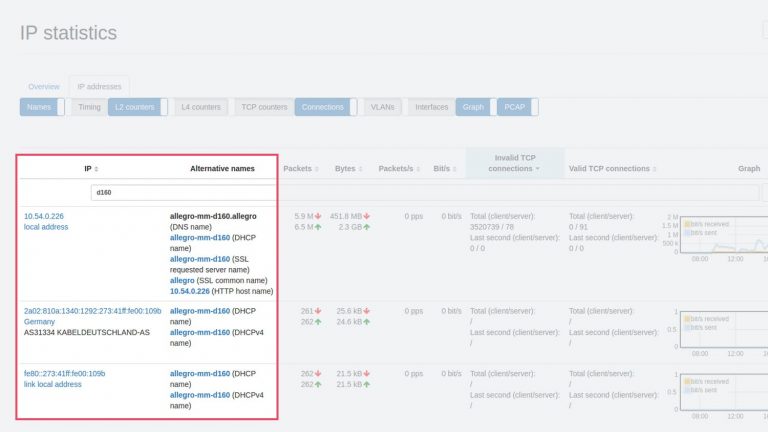The width and height of the screenshot is (768, 432).
Task: Enable the Timing column group
Action: tap(89, 107)
